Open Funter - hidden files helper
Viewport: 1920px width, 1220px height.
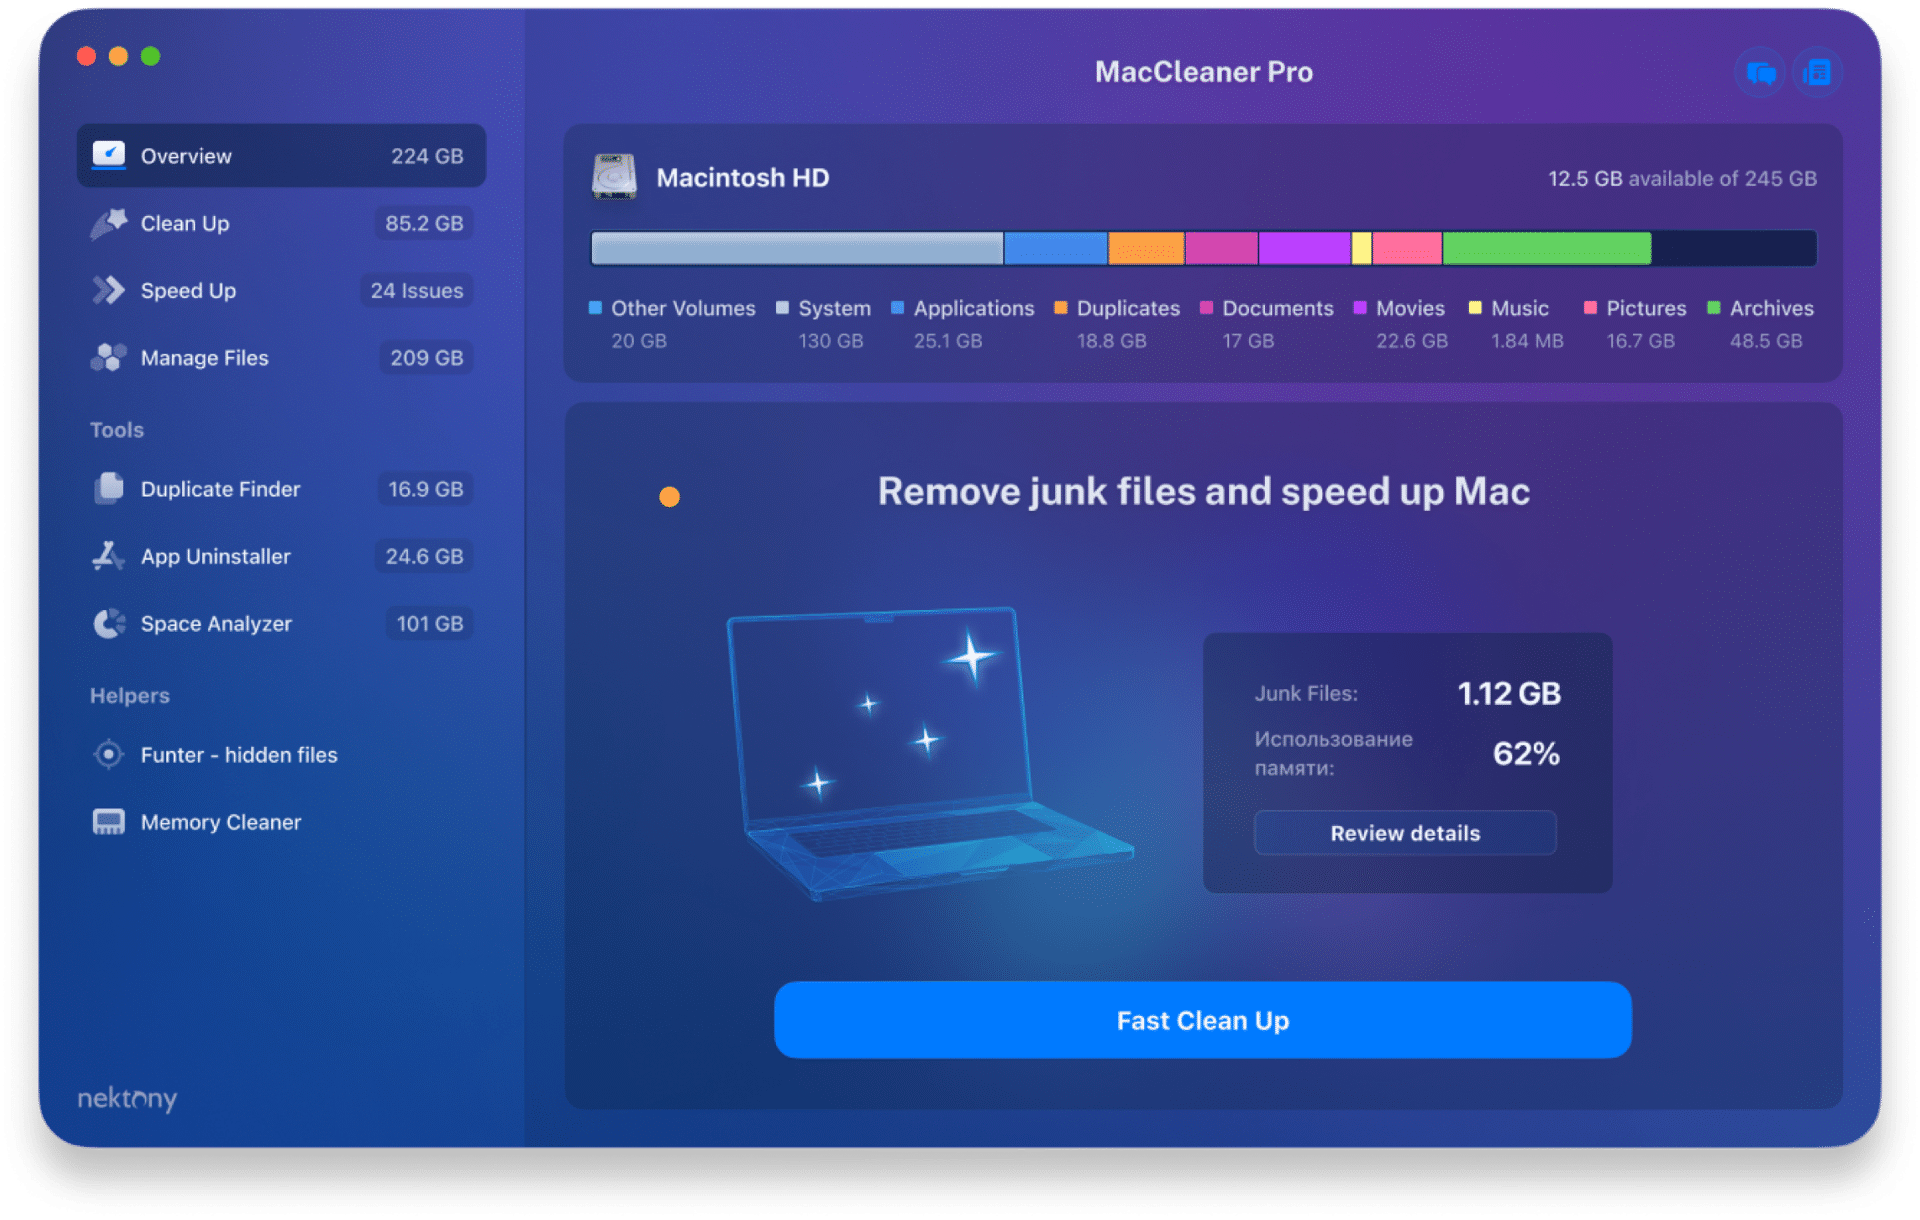click(281, 755)
